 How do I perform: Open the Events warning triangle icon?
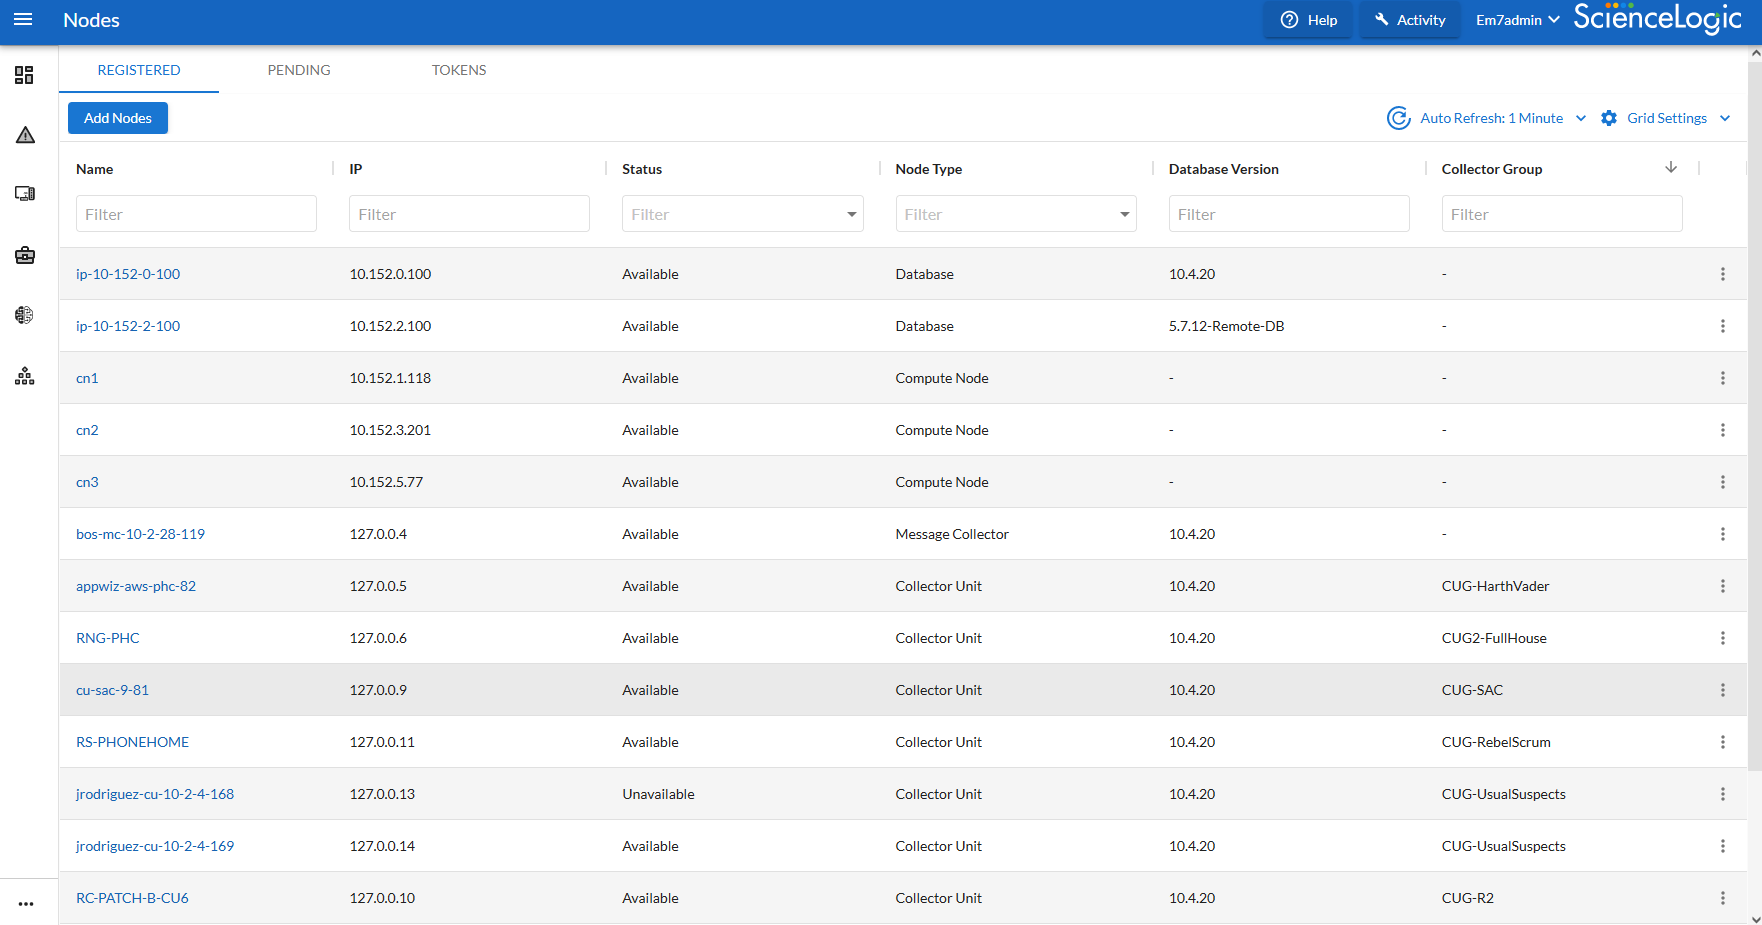(x=25, y=135)
